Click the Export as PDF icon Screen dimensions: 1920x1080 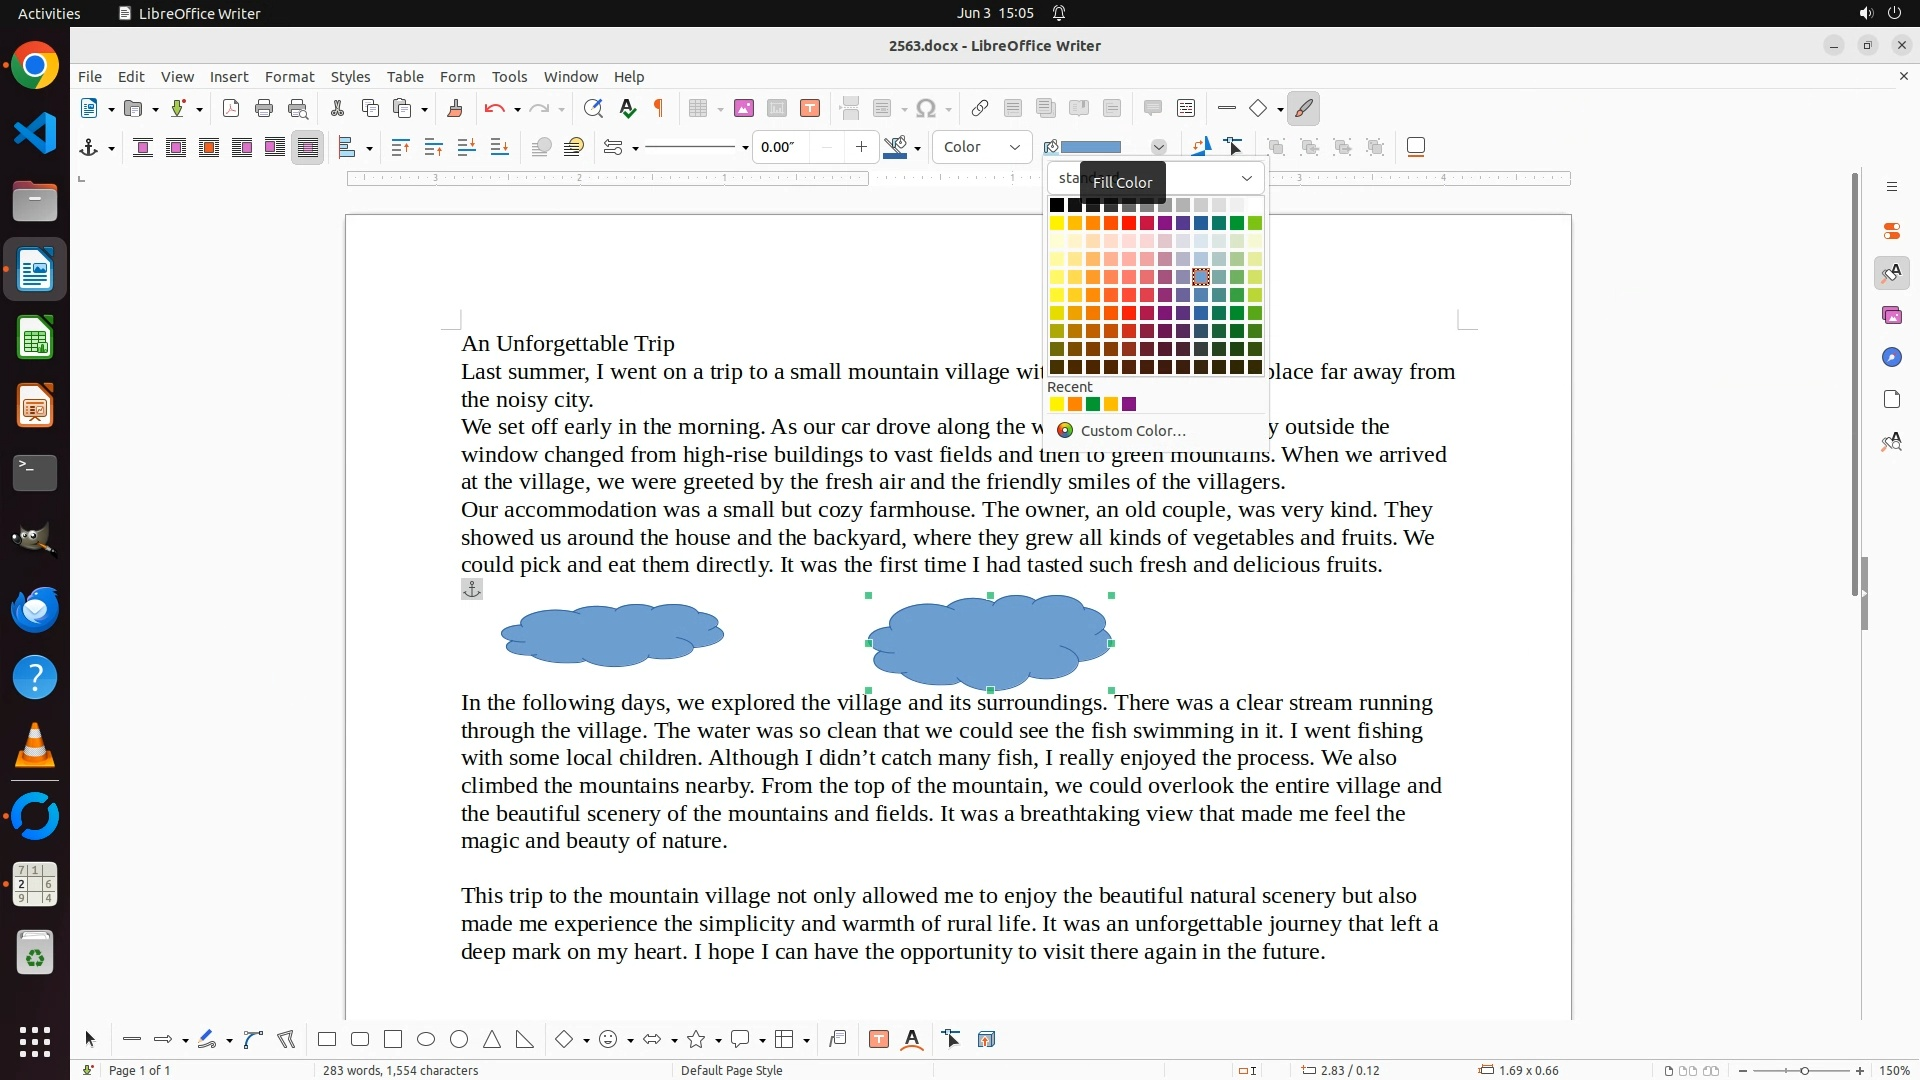[231, 108]
